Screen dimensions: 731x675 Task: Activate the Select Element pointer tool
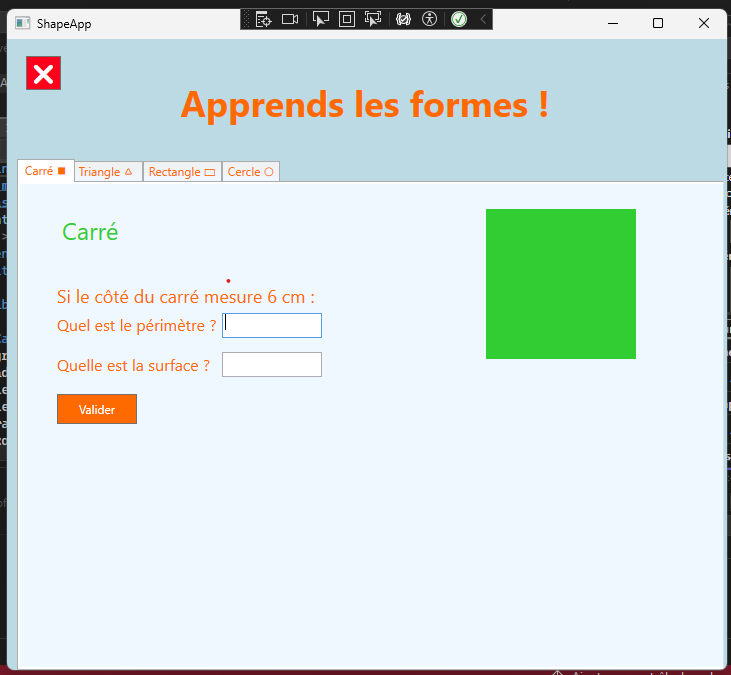click(321, 19)
